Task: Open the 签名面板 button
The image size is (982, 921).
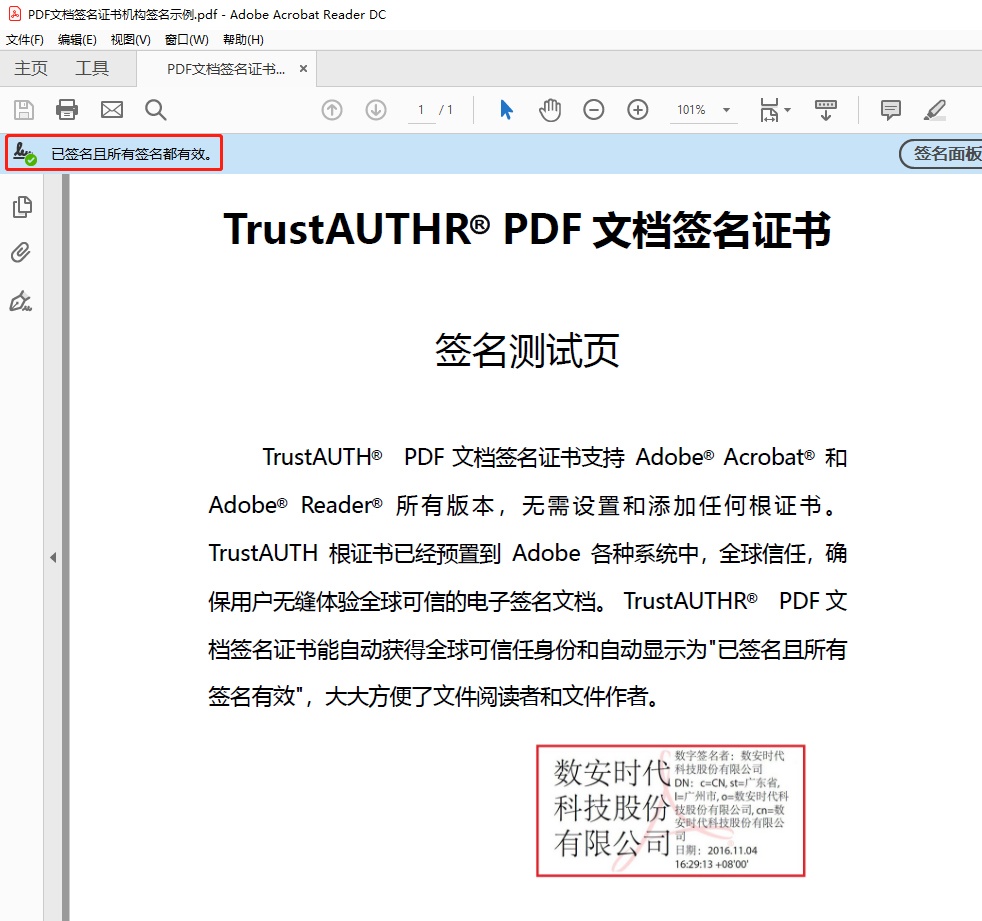Action: coord(941,153)
